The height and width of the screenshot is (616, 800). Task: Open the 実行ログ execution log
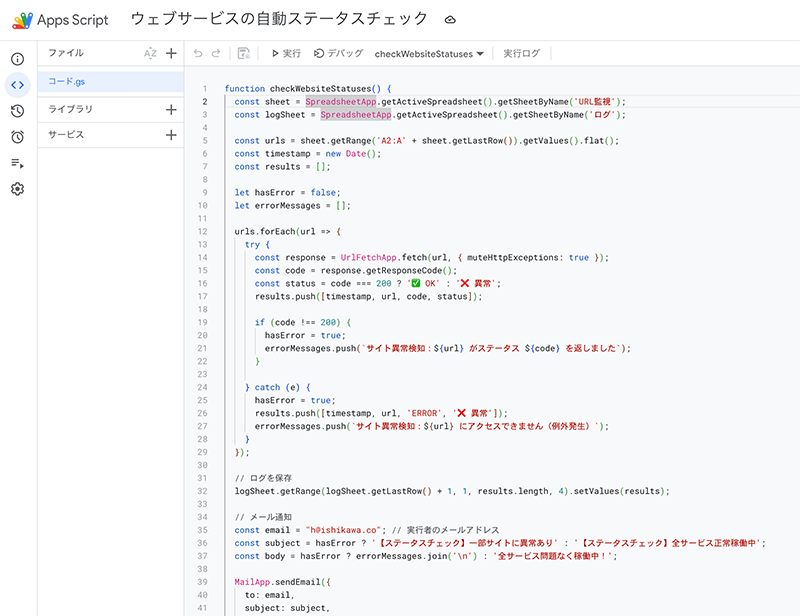pos(521,54)
